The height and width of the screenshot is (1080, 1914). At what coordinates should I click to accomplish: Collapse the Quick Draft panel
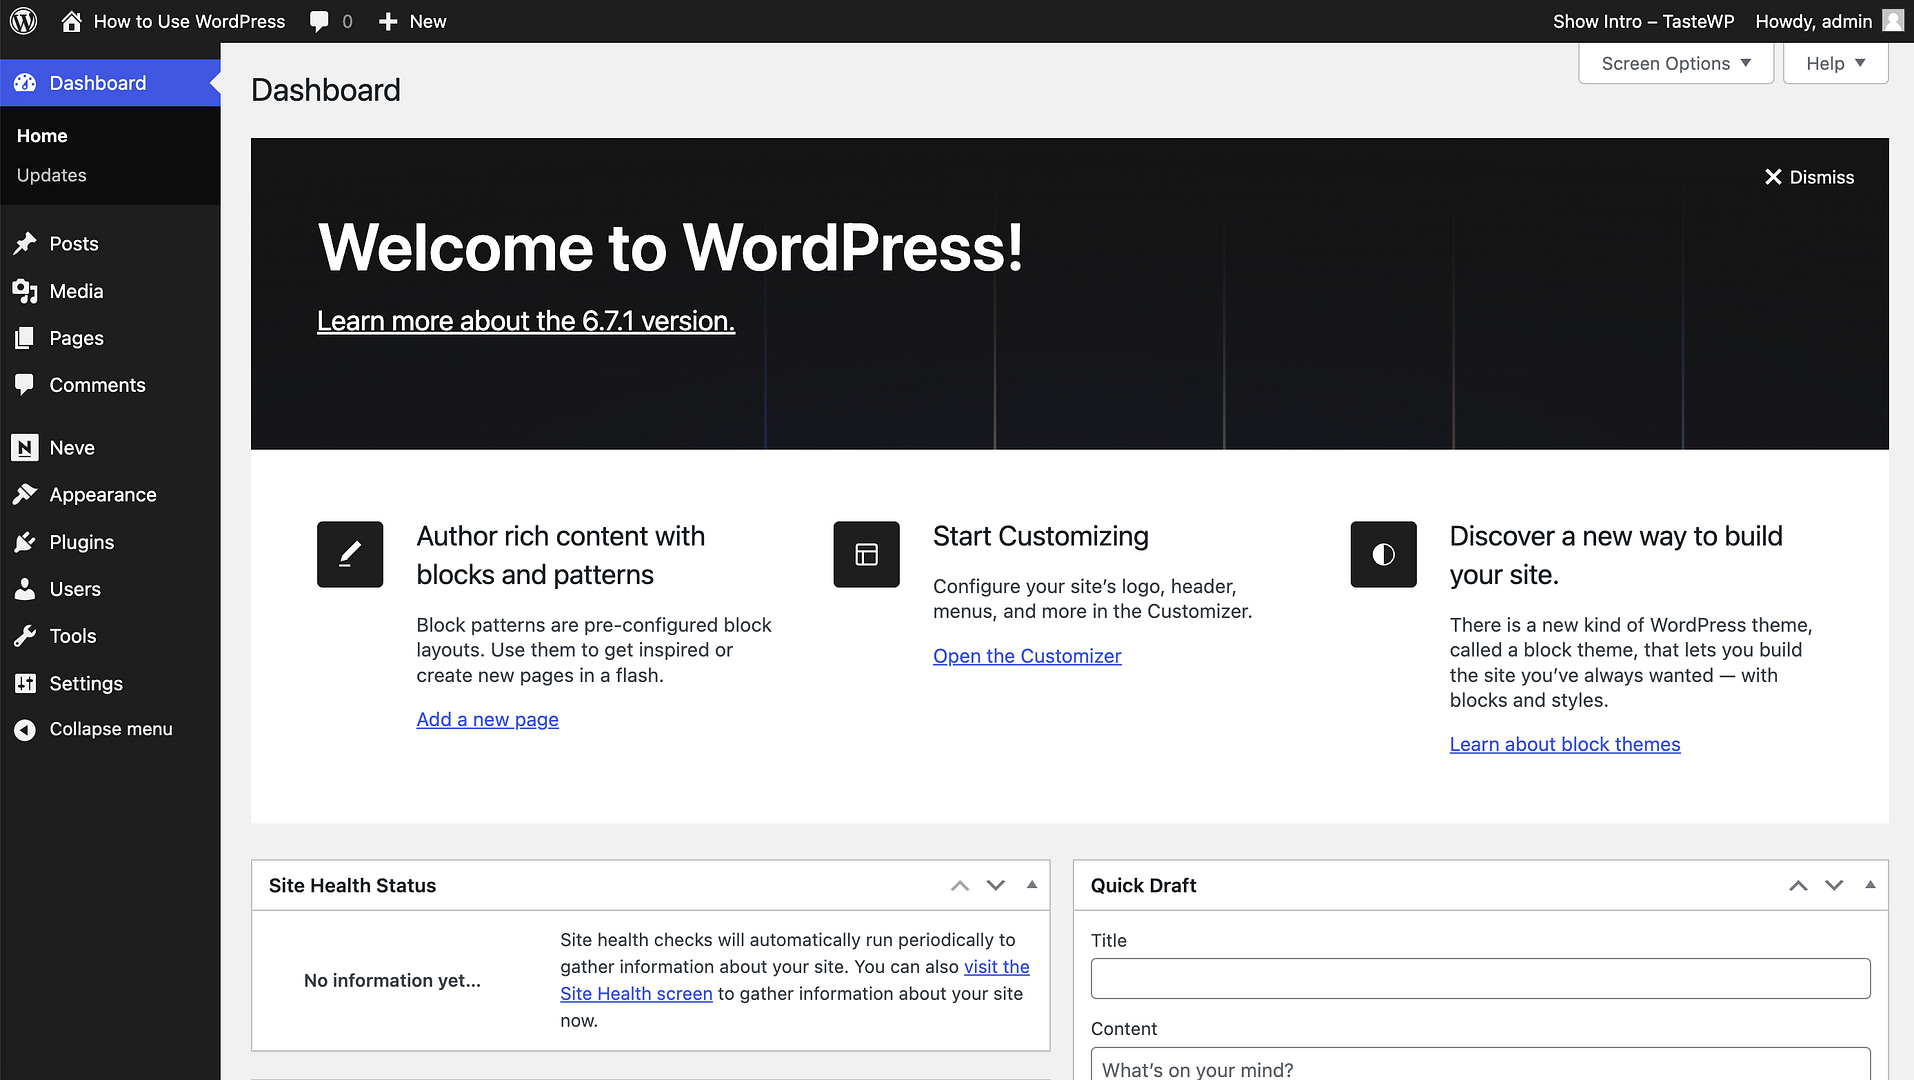click(1869, 885)
